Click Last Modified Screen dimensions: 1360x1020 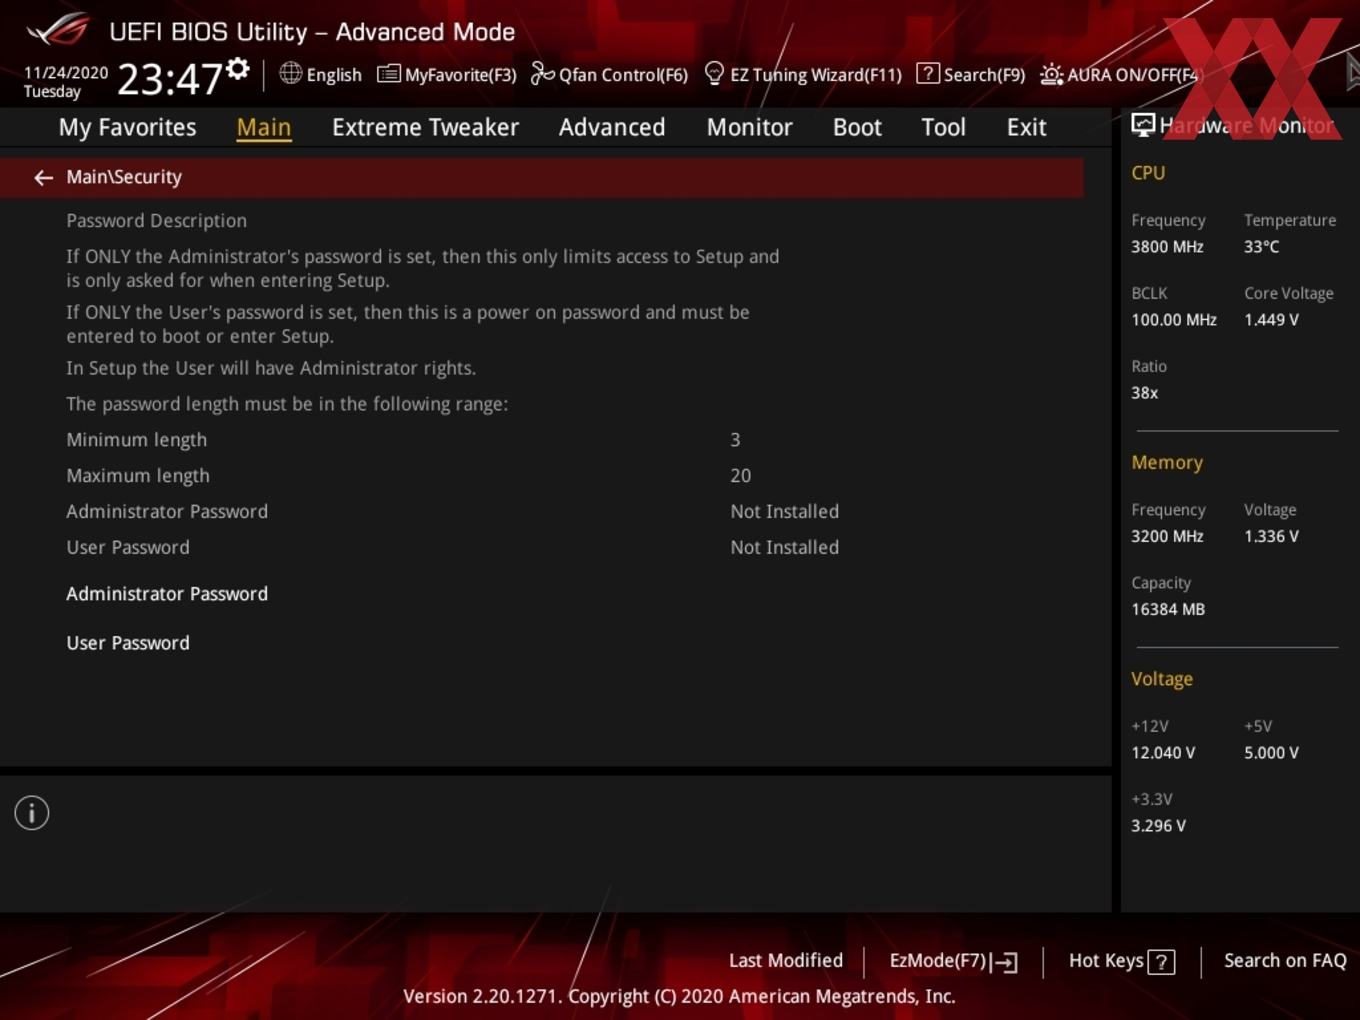pyautogui.click(x=786, y=961)
